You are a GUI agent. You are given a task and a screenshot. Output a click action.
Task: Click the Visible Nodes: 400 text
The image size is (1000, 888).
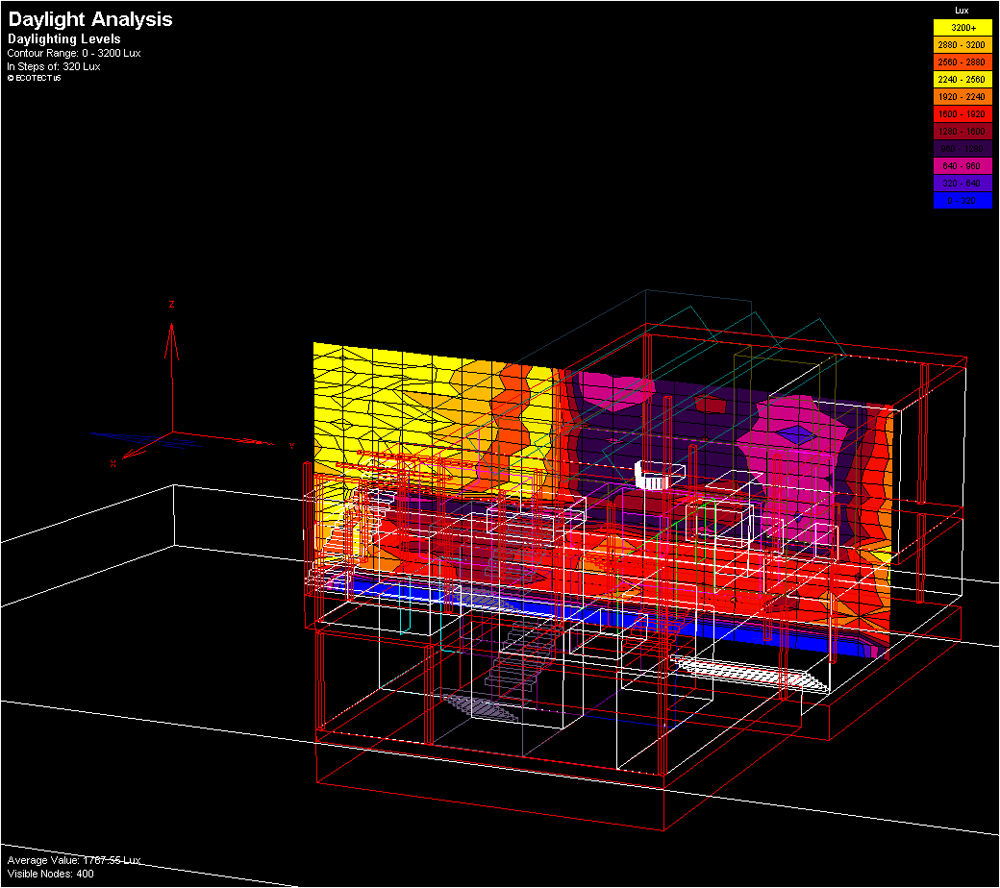50,874
